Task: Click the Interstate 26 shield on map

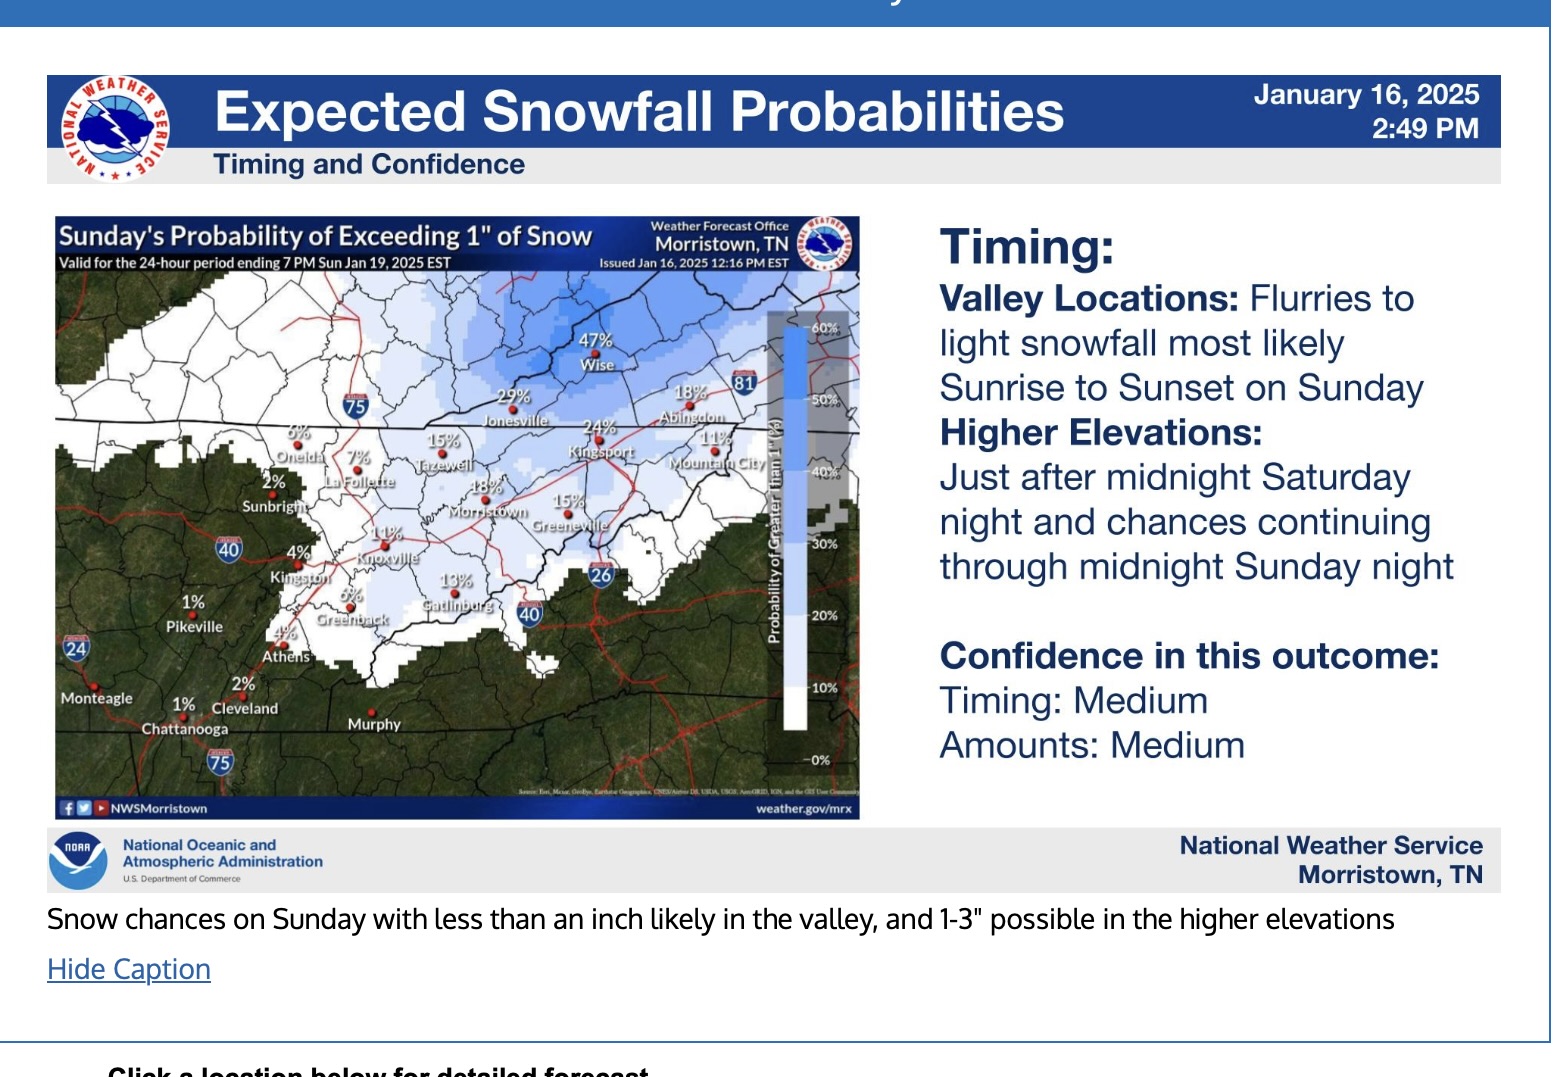Action: (x=601, y=573)
